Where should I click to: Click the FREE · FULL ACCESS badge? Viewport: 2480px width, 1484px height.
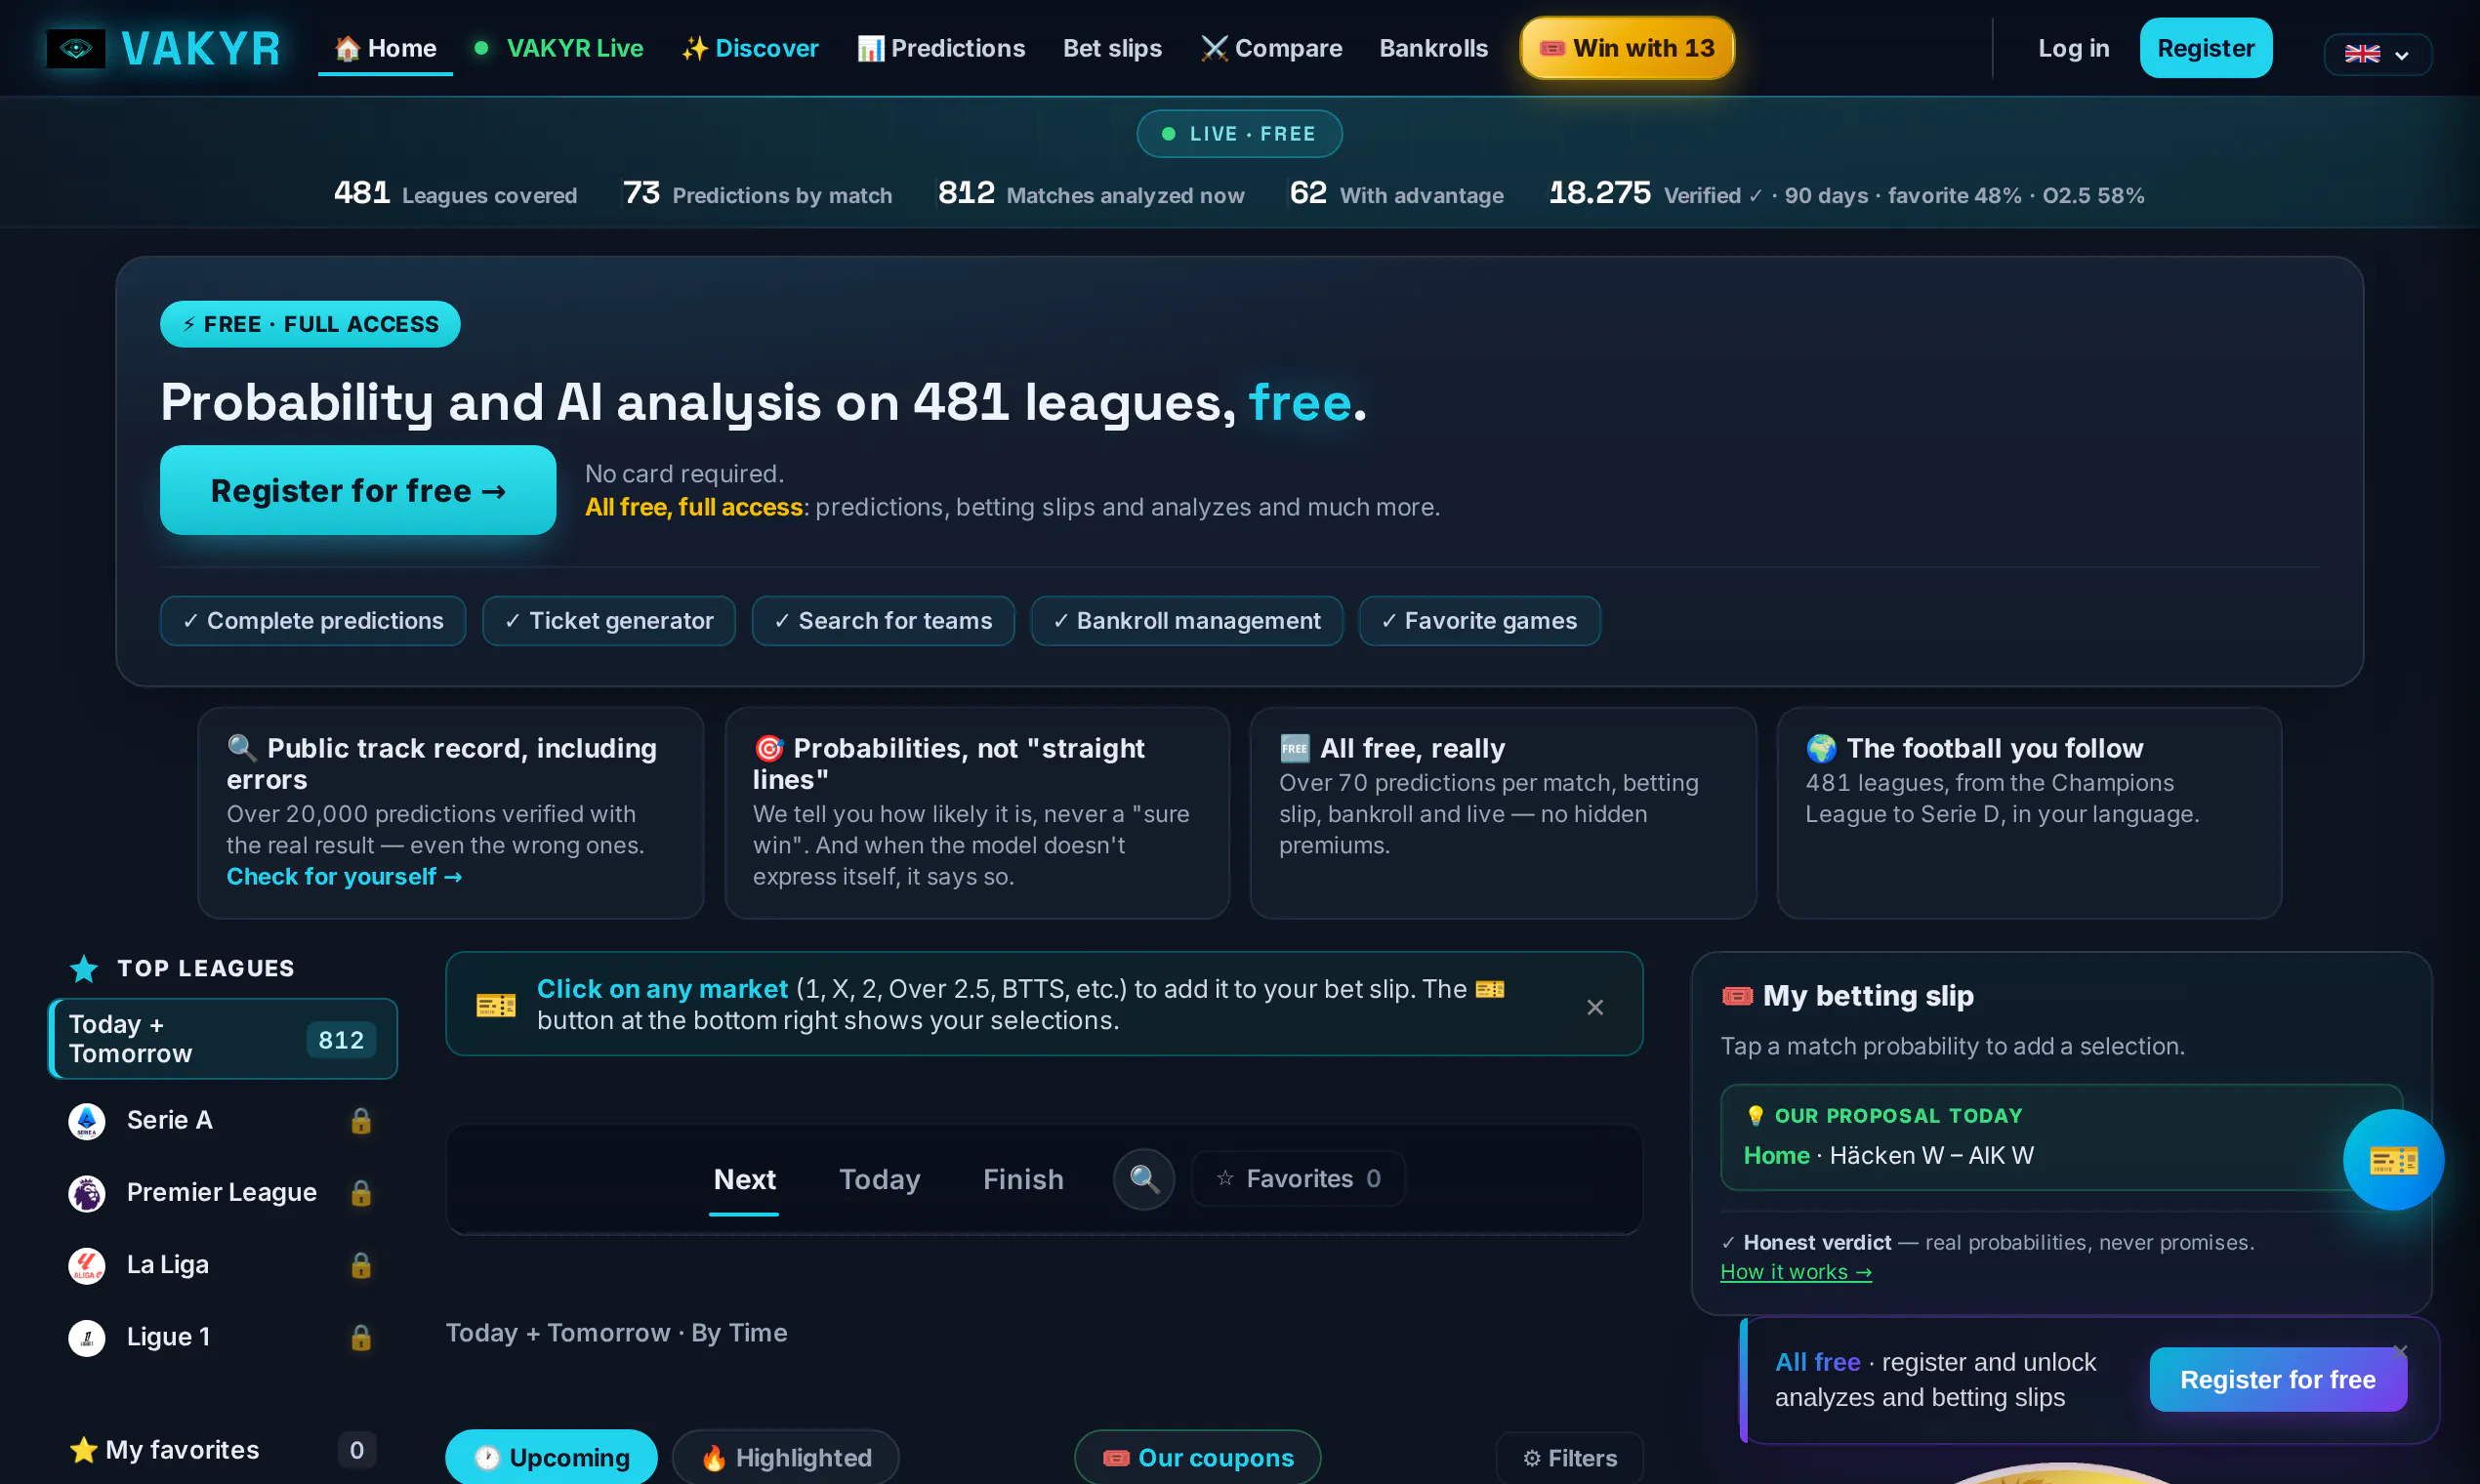[x=310, y=324]
